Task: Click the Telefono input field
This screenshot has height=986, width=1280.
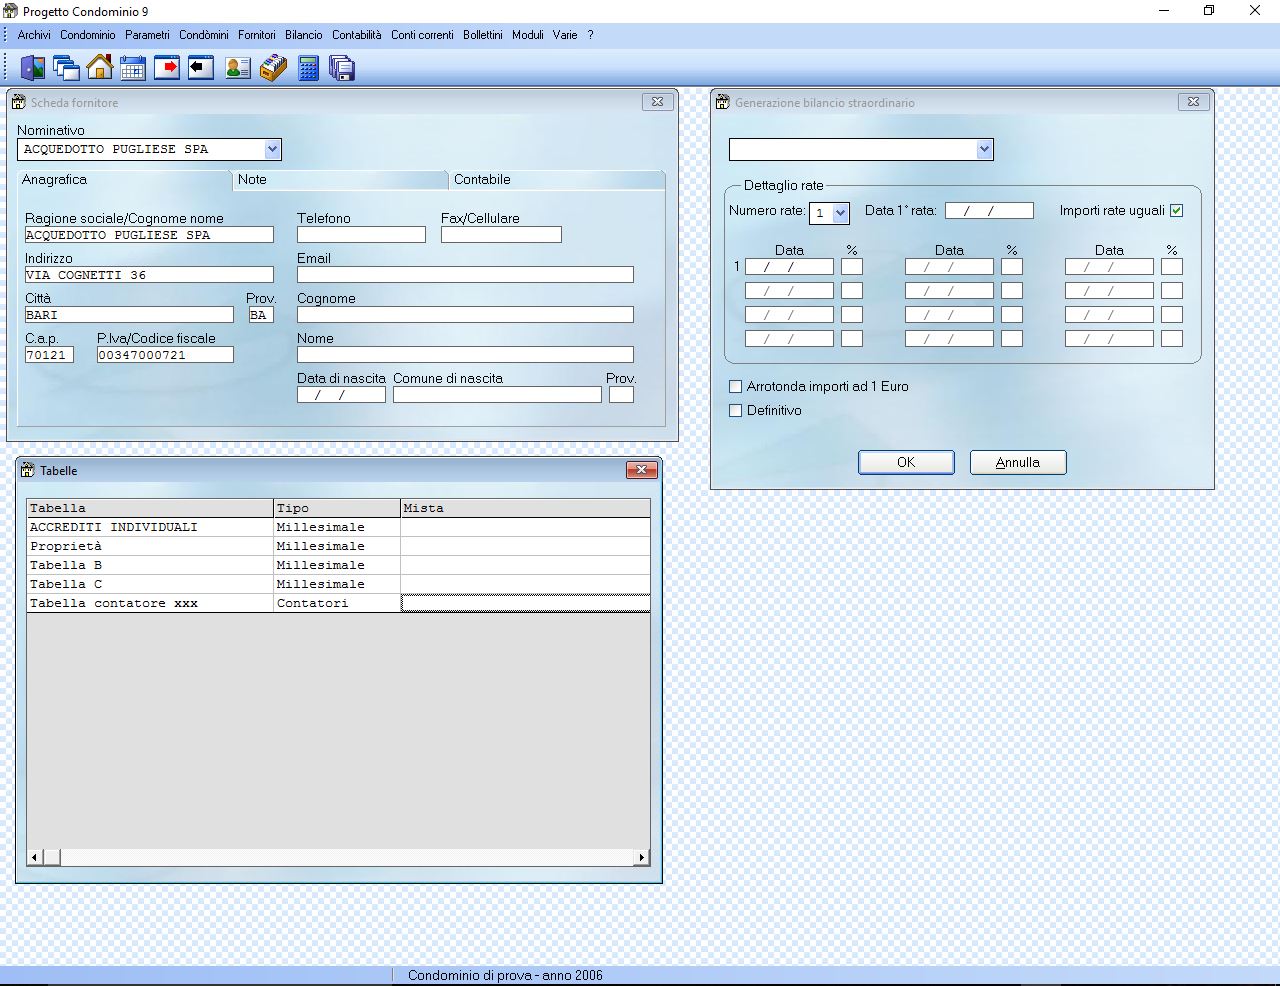Action: (361, 235)
